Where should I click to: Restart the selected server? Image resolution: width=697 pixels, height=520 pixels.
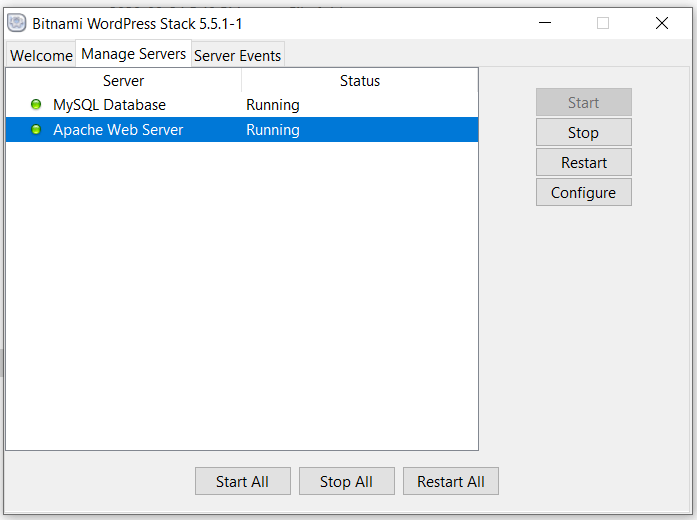pos(584,162)
